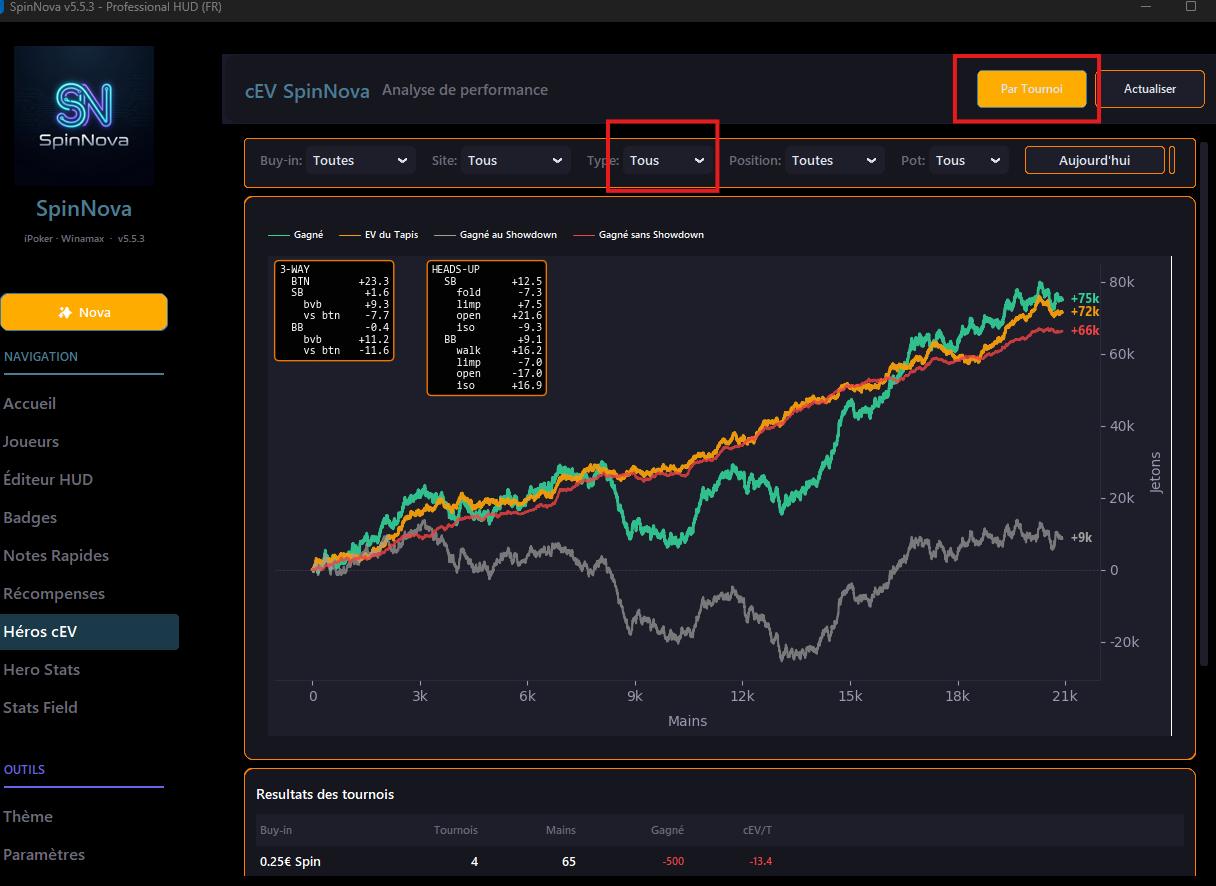Click the Mains column header in results table
This screenshot has width=1216, height=886.
[561, 830]
